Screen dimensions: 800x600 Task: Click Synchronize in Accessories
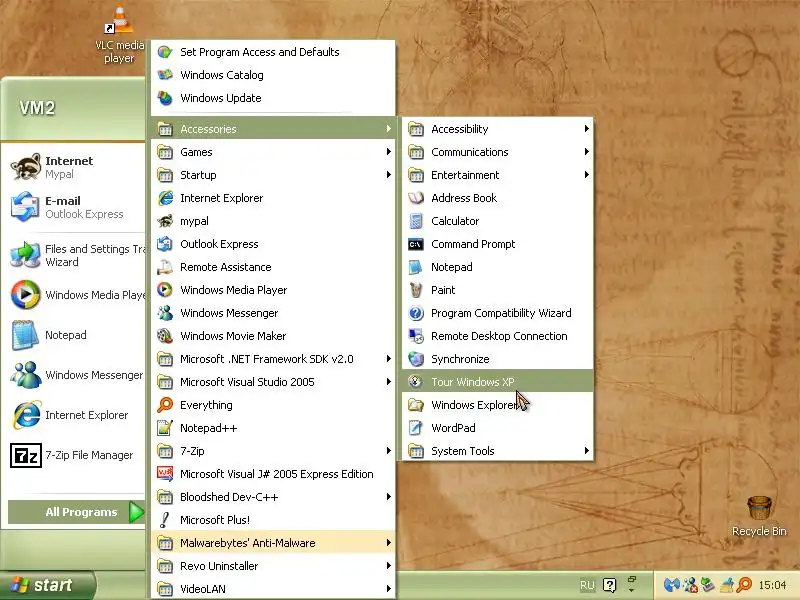[497, 359]
